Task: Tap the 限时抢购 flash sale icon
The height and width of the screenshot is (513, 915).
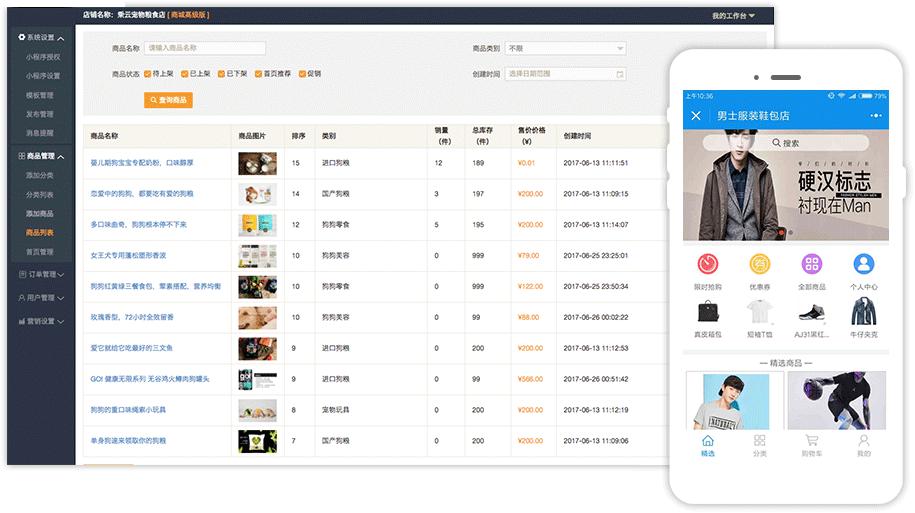Action: click(707, 265)
